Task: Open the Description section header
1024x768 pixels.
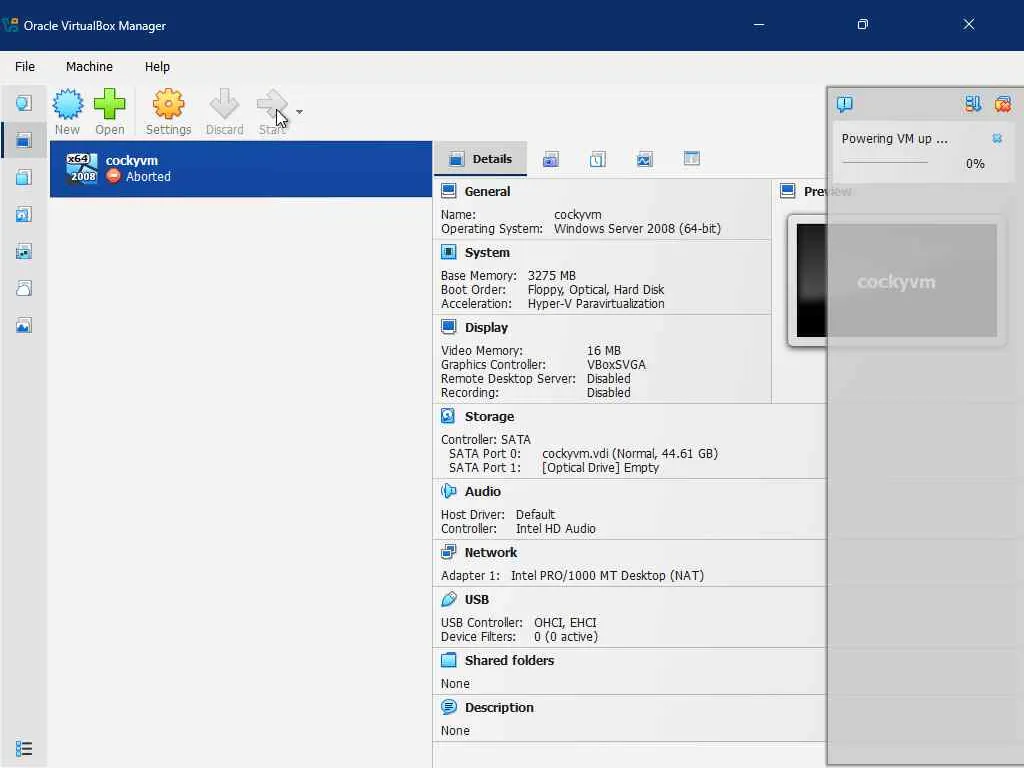Action: point(499,707)
